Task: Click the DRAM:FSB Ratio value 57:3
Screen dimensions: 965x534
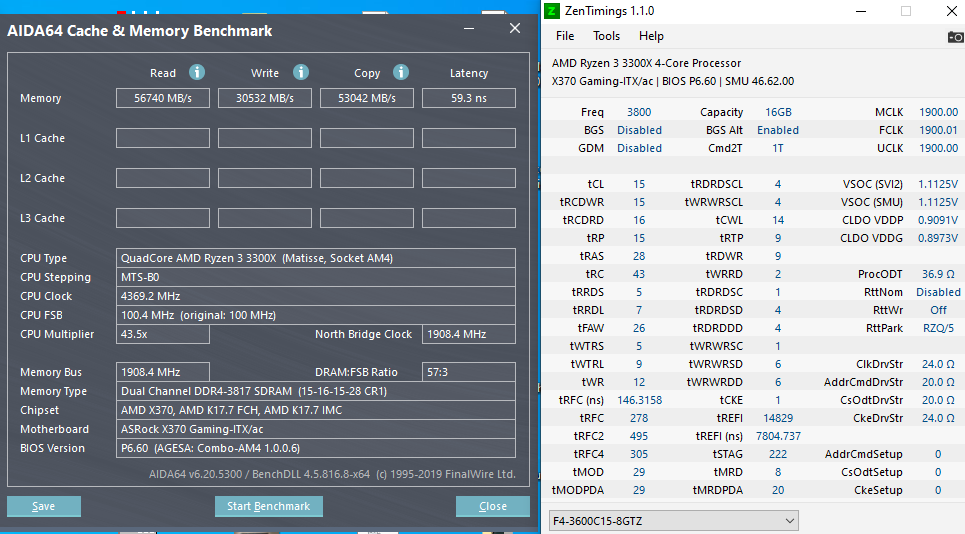Action: [469, 372]
